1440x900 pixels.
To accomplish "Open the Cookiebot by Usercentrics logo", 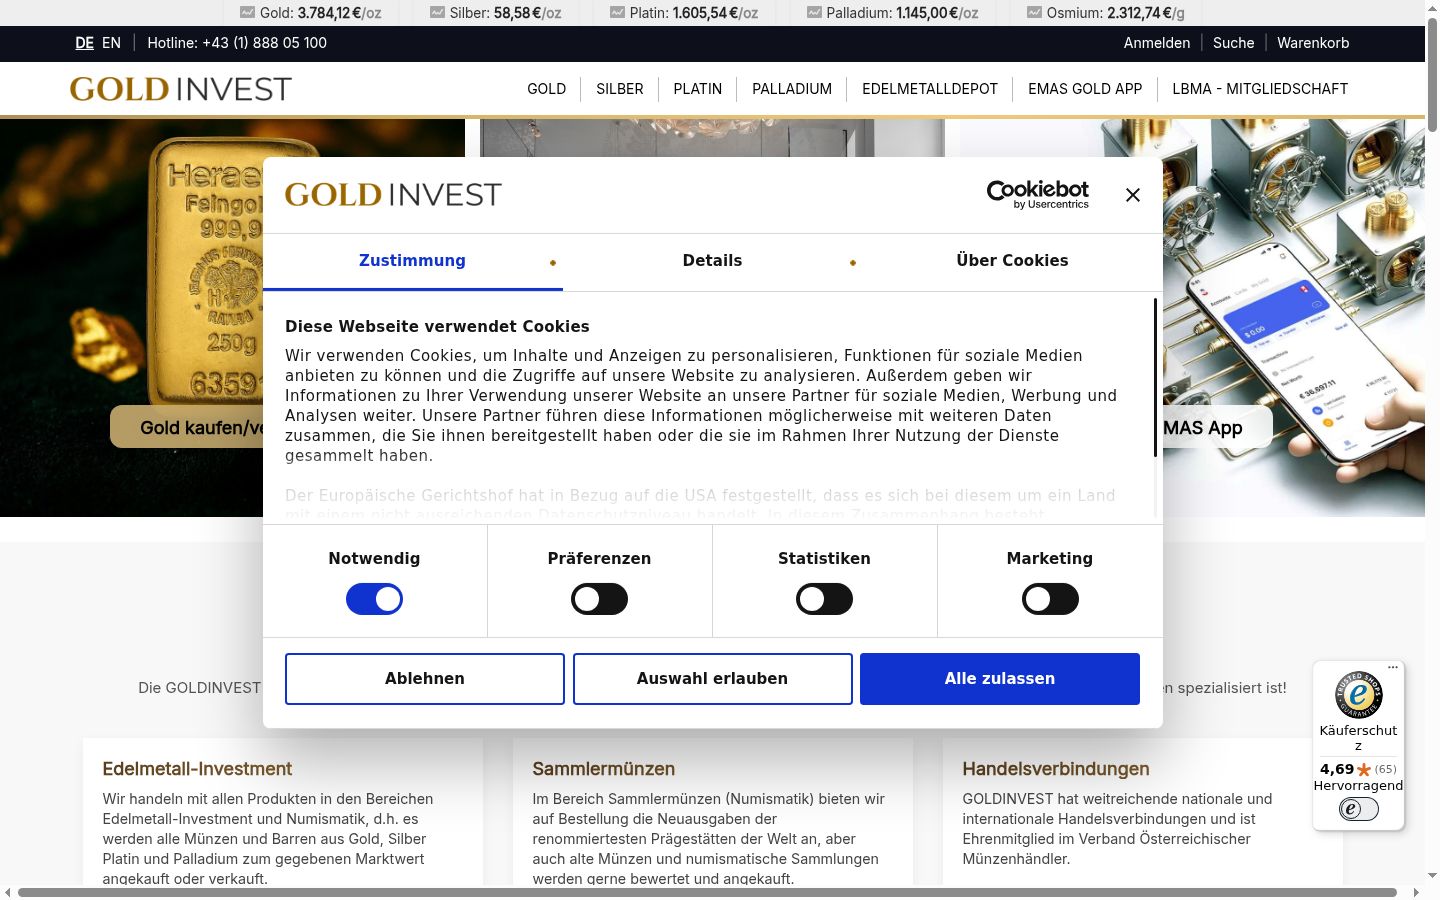I will coord(1038,194).
